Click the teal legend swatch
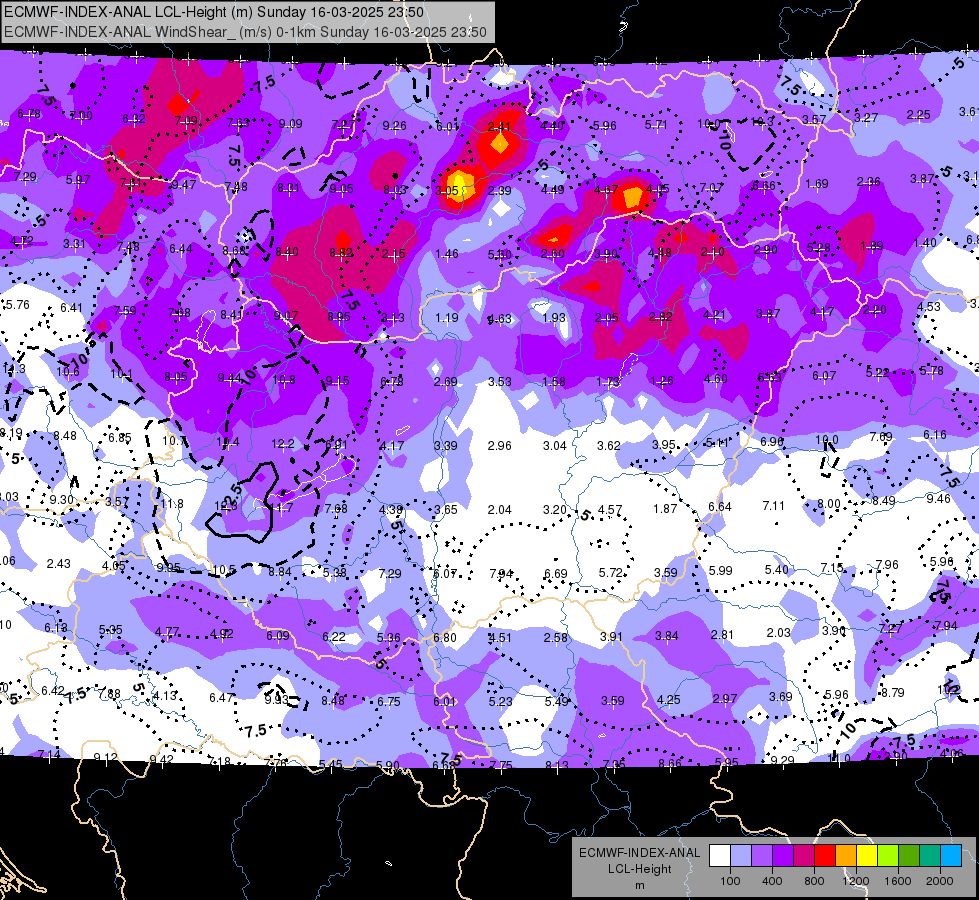Image resolution: width=979 pixels, height=900 pixels. (x=930, y=856)
